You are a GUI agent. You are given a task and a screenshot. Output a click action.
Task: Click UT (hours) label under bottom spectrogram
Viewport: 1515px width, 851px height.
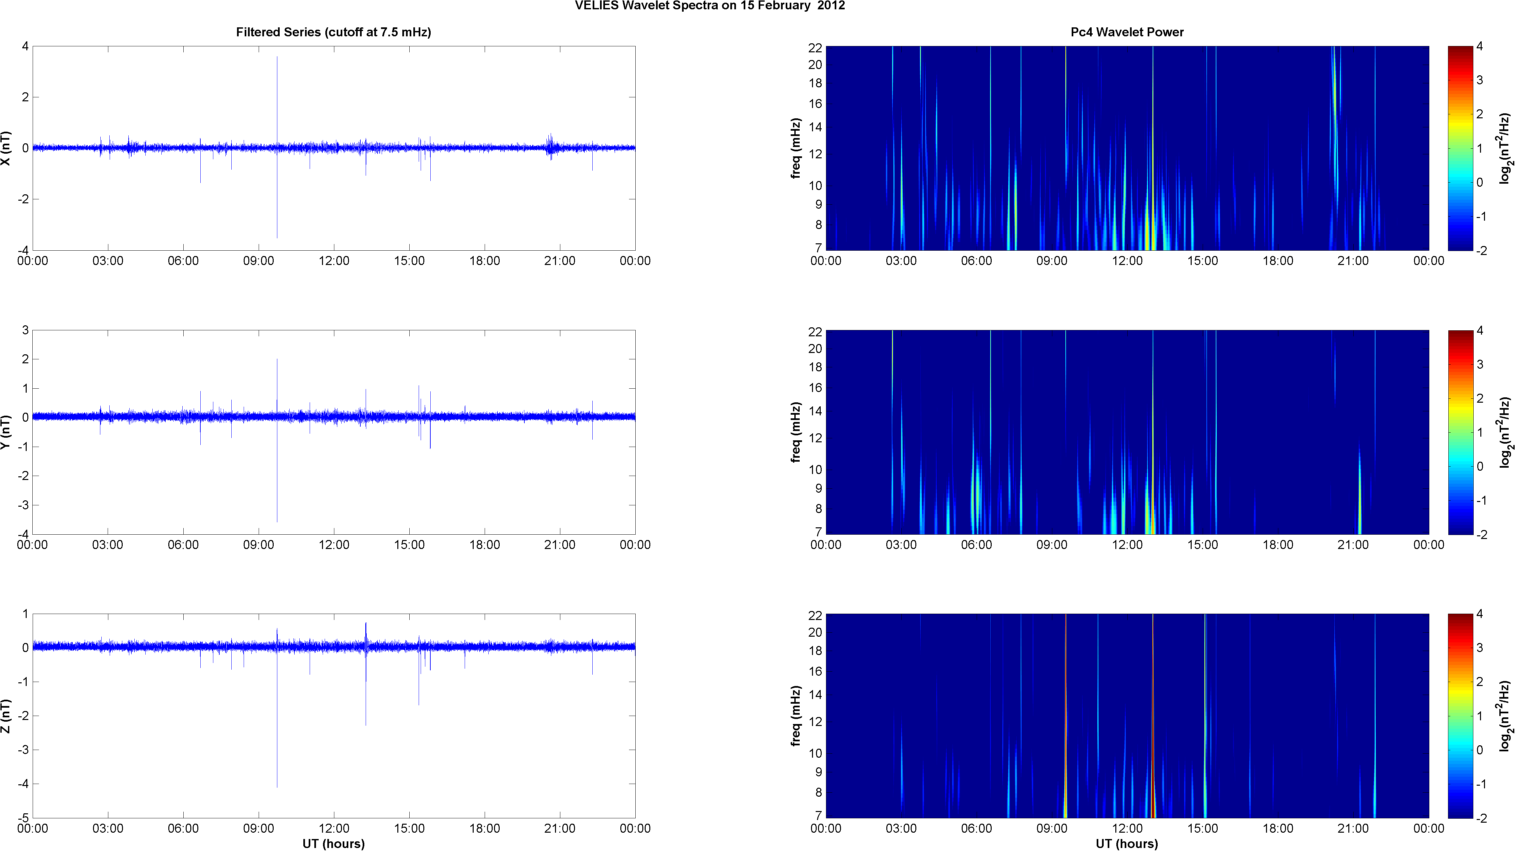[1127, 843]
